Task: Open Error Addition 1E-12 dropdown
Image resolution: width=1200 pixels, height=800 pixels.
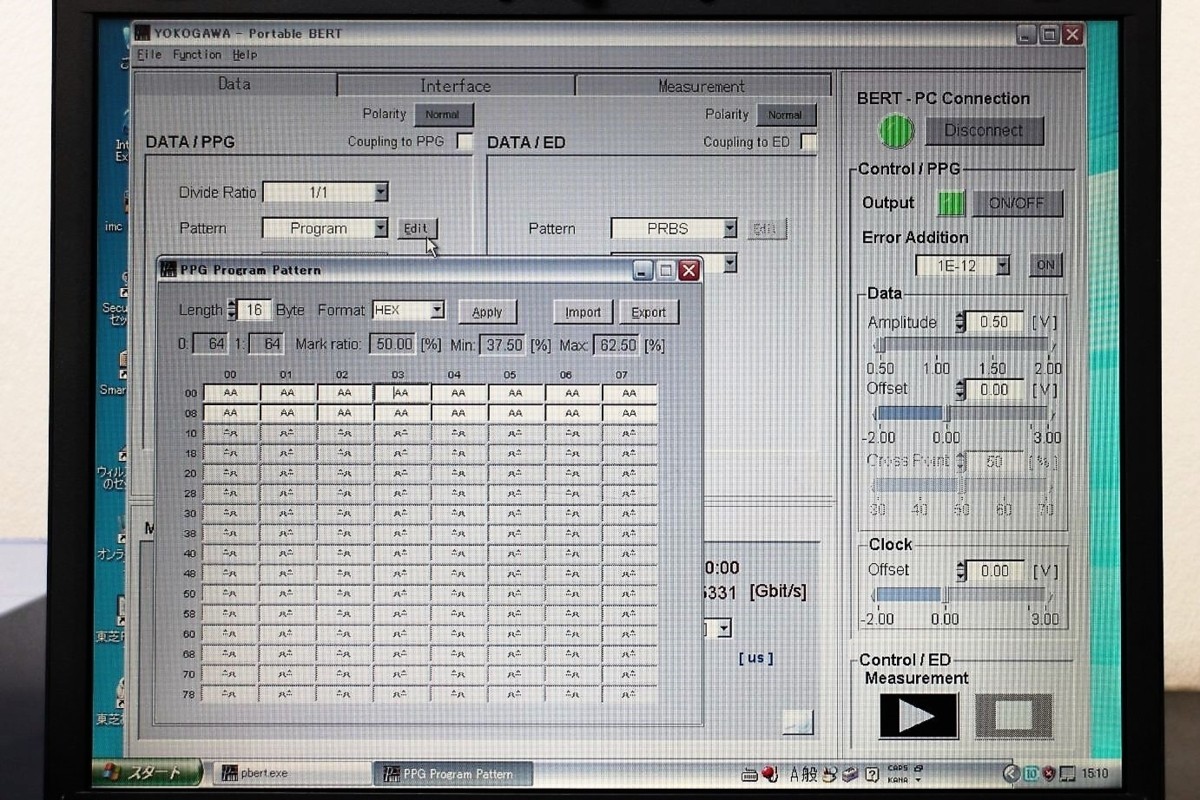Action: click(1002, 265)
